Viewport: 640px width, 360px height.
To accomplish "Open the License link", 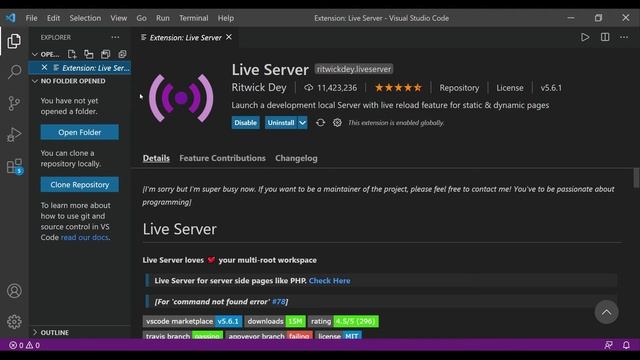I will (x=510, y=88).
